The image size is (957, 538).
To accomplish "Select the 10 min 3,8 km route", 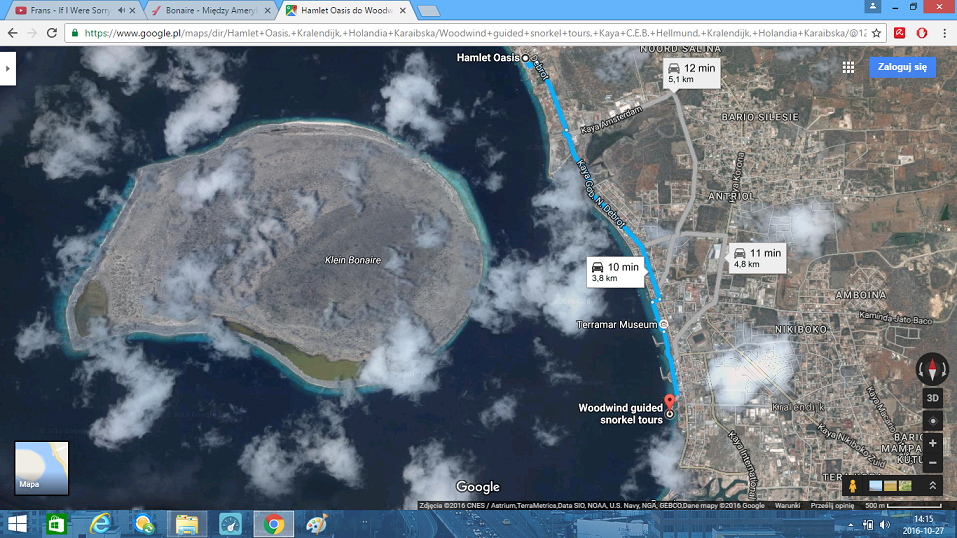I will [615, 272].
